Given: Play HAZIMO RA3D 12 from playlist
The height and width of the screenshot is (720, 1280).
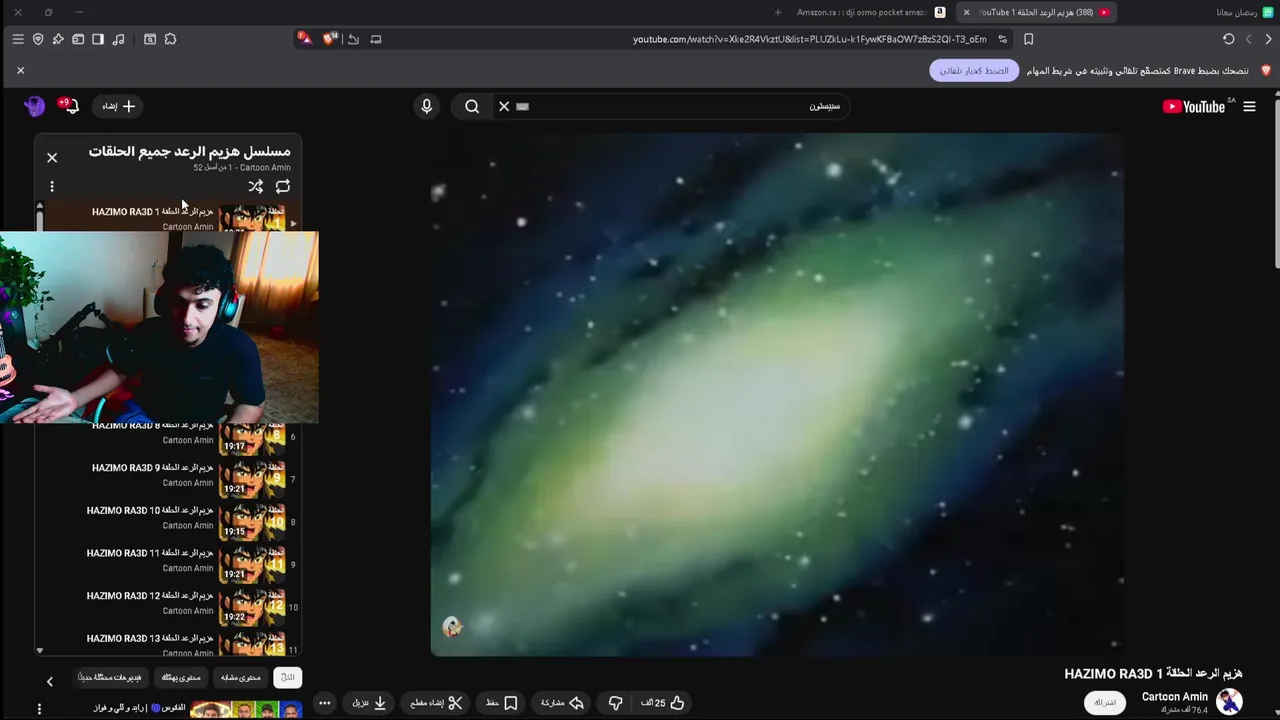Looking at the screenshot, I should point(168,607).
